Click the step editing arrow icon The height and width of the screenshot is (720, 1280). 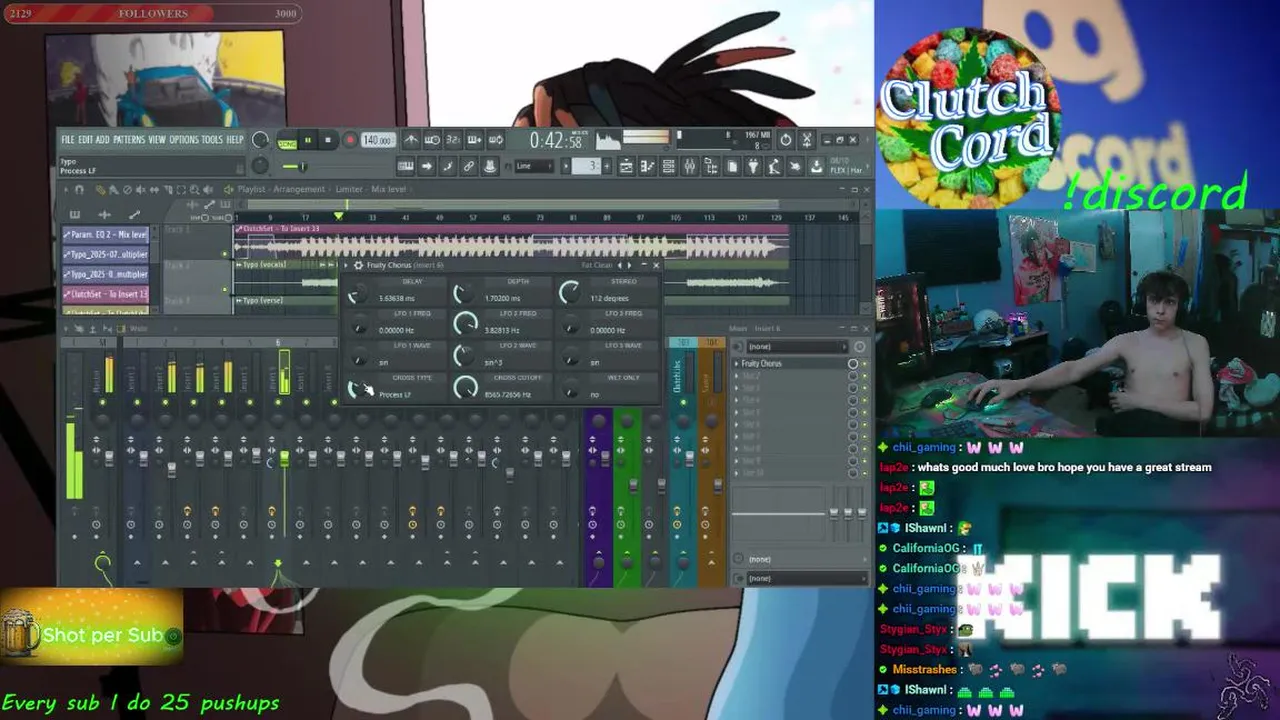427,166
